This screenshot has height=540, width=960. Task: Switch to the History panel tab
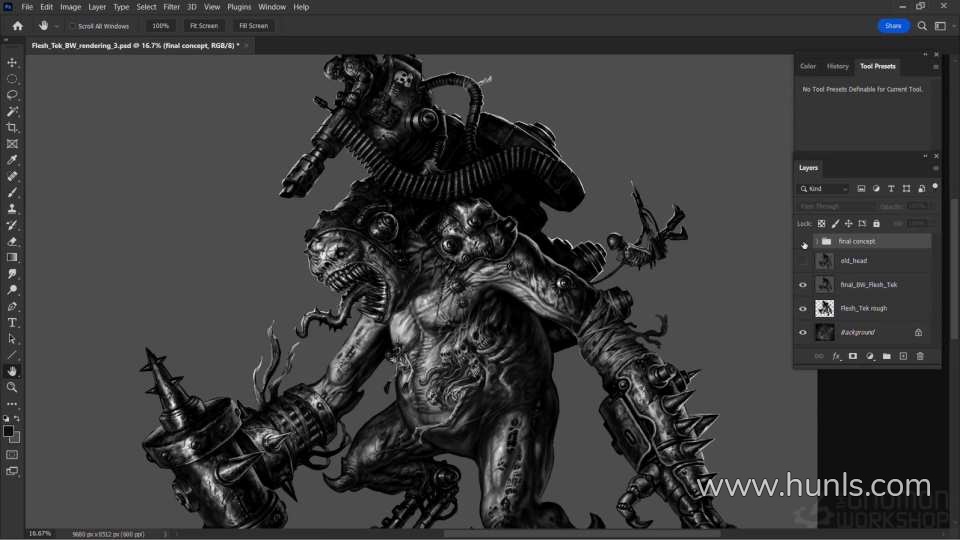[x=837, y=66]
